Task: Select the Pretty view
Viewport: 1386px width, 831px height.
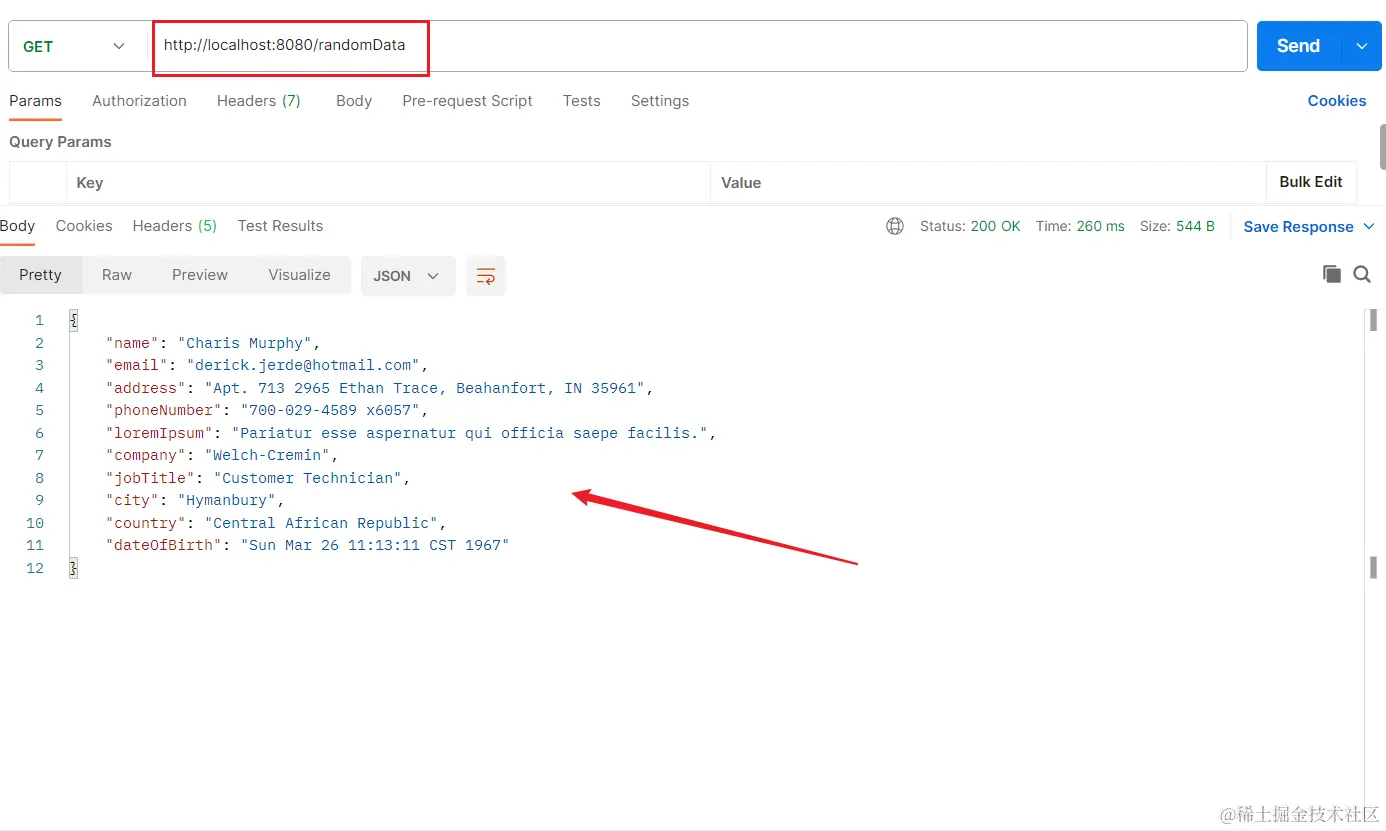Action: [40, 275]
